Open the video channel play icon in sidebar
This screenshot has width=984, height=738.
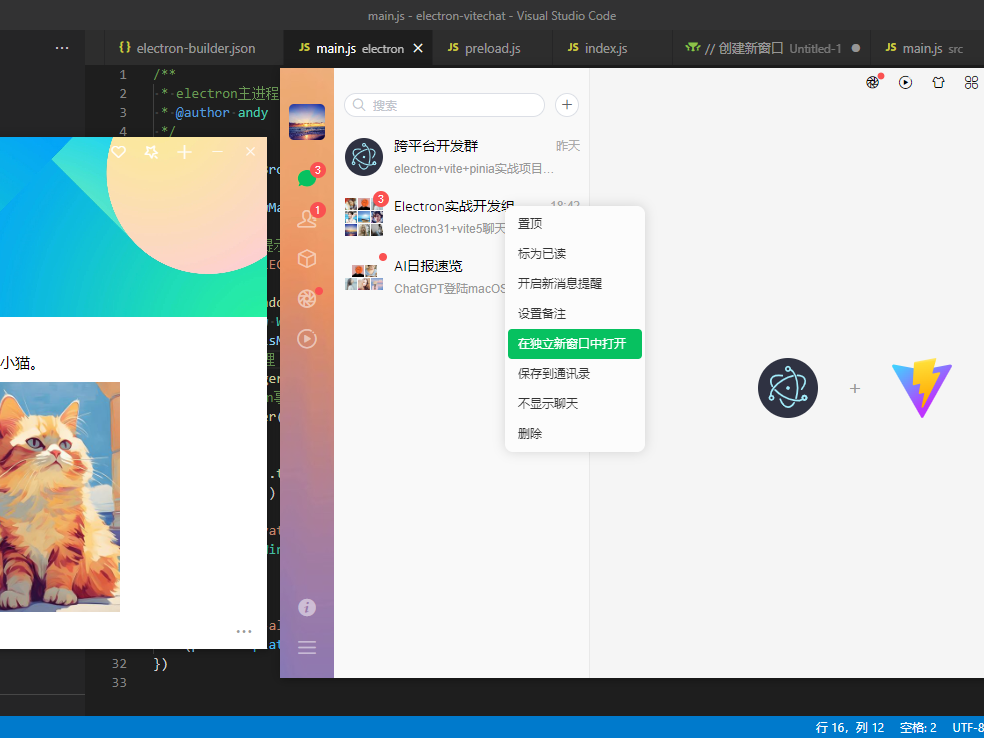click(306, 339)
